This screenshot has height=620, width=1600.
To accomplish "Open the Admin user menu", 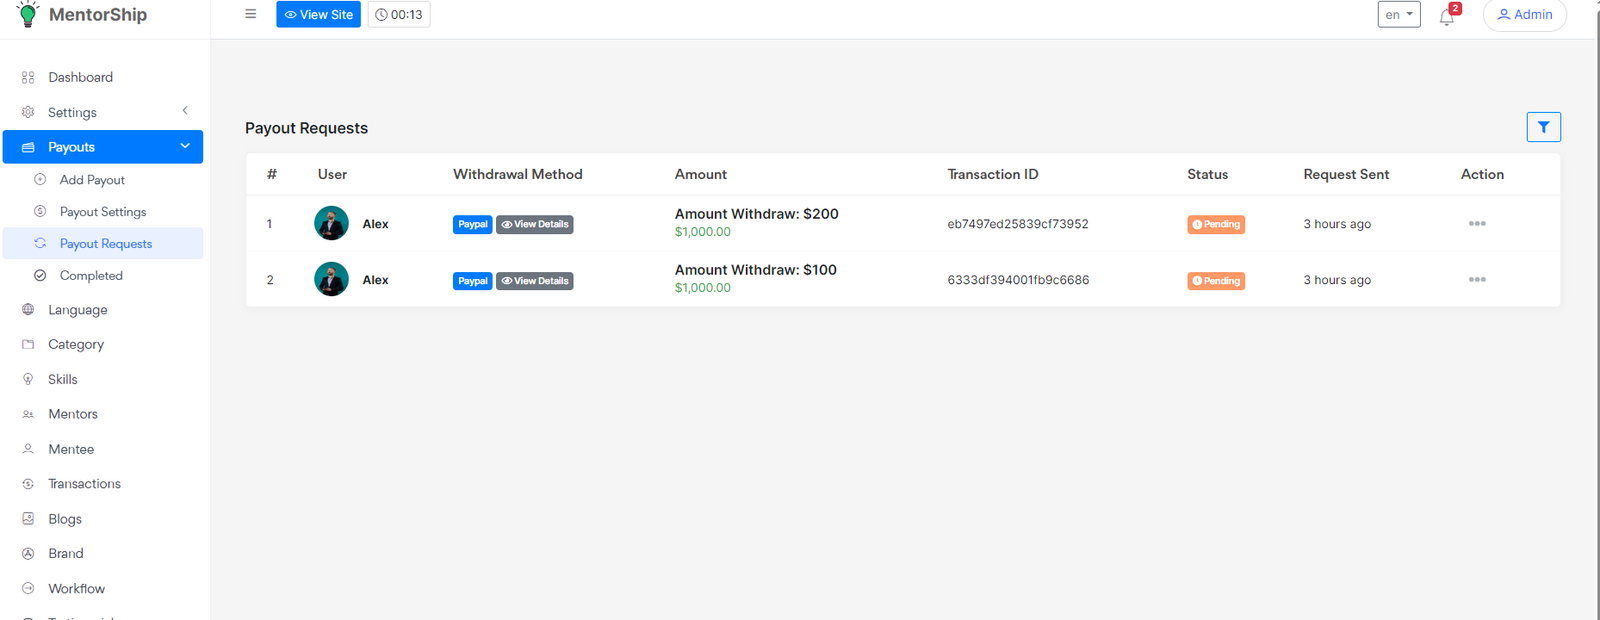I will [x=1524, y=15].
